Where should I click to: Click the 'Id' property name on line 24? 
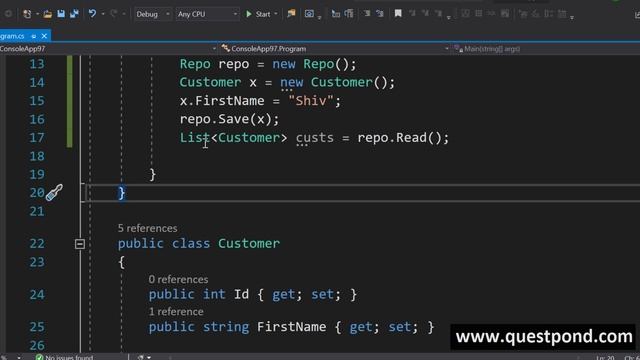click(241, 294)
